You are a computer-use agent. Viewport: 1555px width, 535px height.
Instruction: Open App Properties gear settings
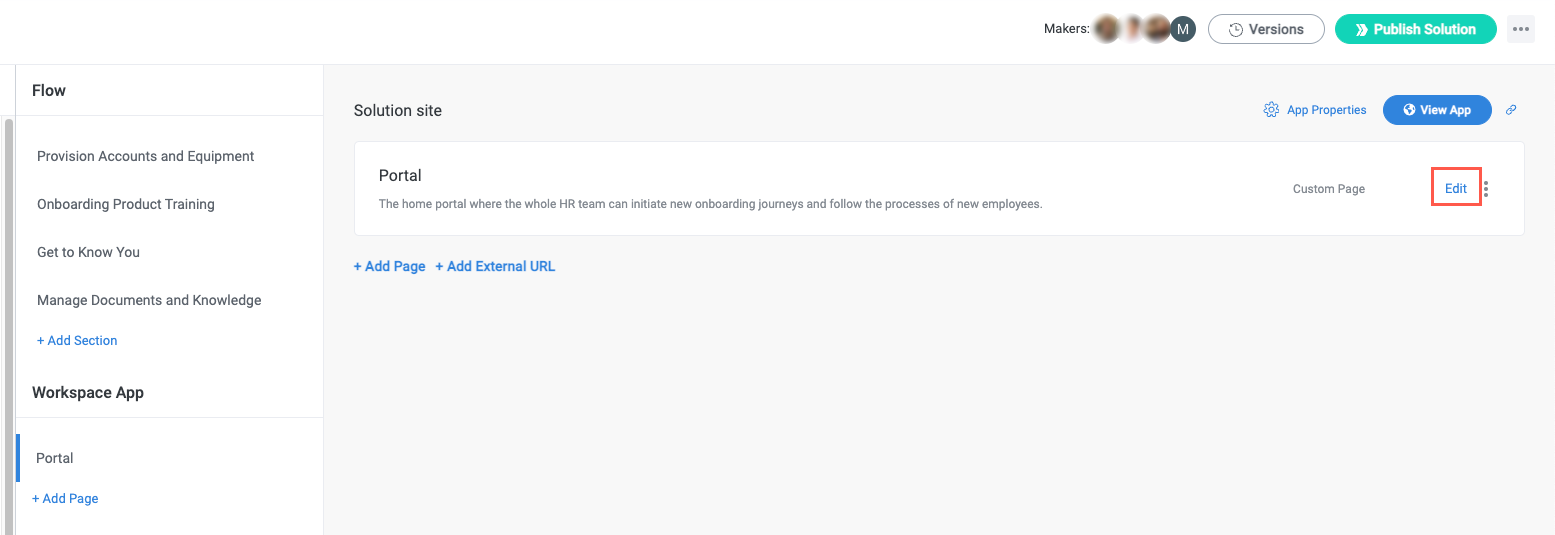(1315, 110)
